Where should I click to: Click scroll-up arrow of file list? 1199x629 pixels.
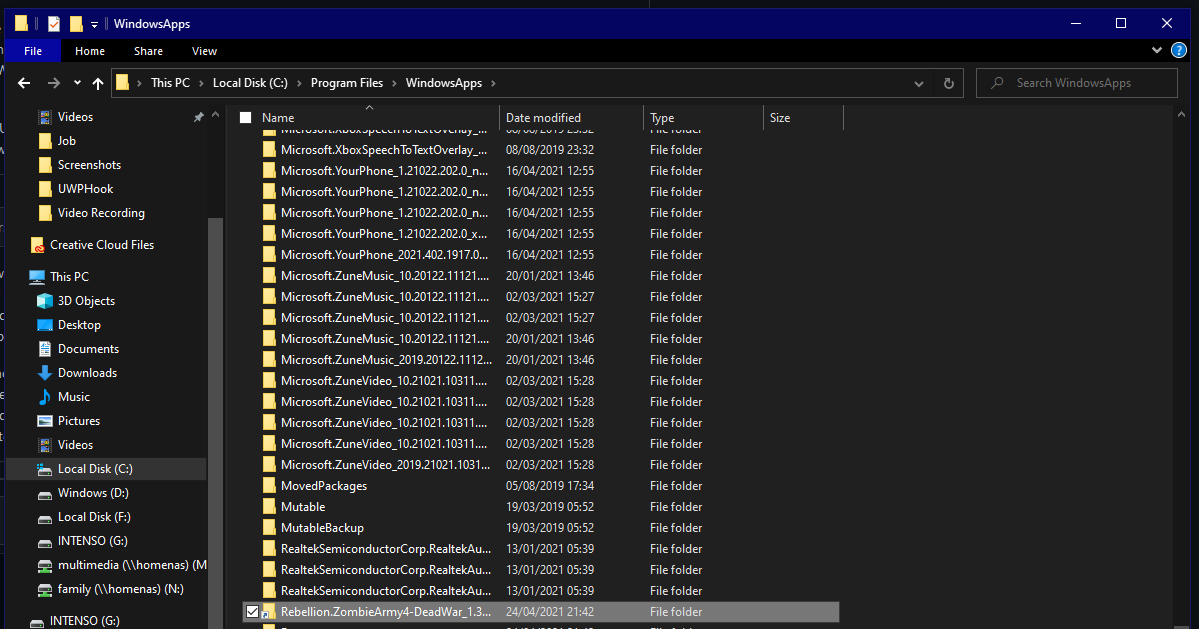pos(1181,115)
